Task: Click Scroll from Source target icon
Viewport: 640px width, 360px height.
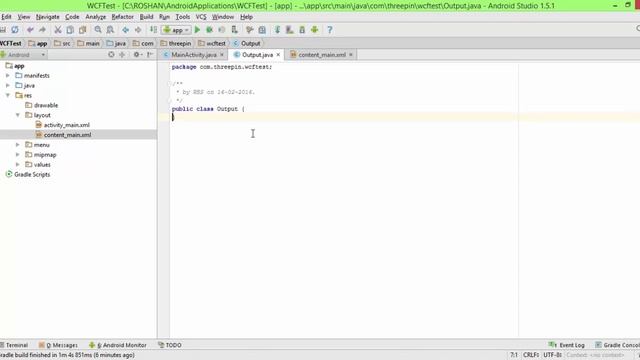Action: click(111, 55)
